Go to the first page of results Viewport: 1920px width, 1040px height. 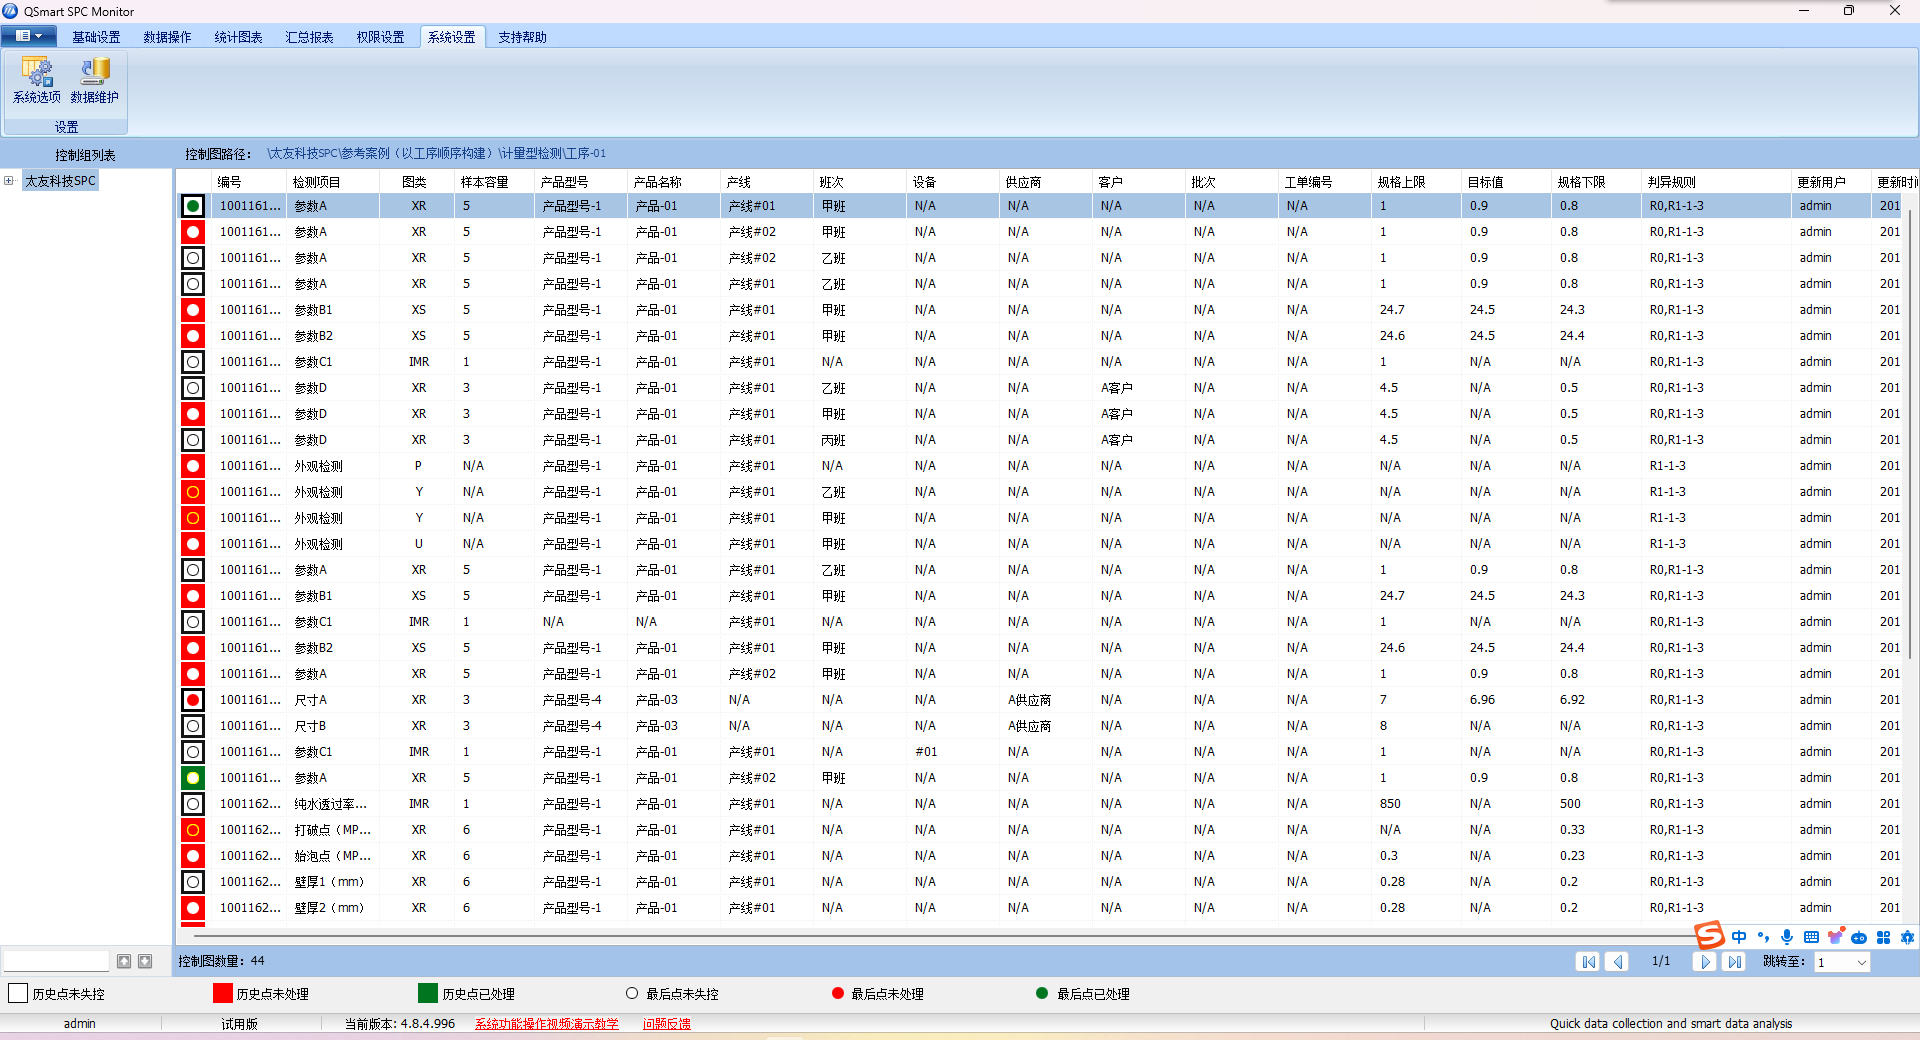point(1587,962)
